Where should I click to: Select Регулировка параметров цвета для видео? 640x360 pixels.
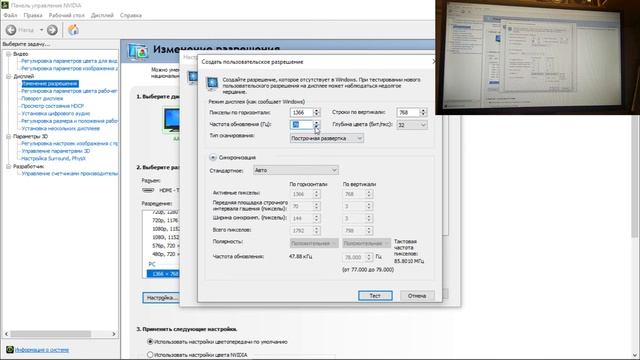click(69, 61)
